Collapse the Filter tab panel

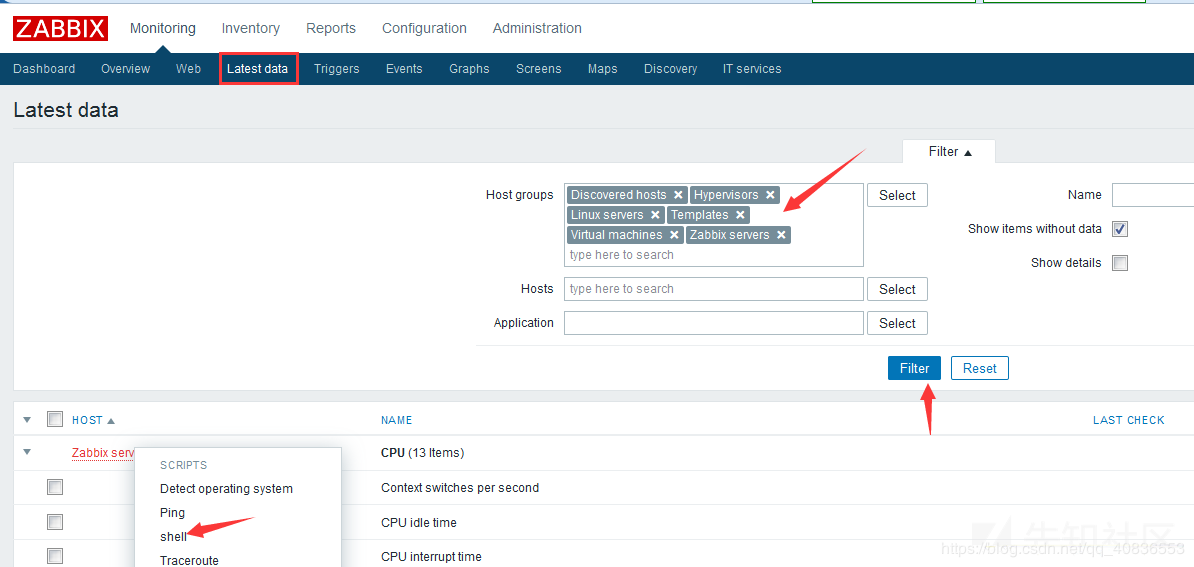(950, 151)
